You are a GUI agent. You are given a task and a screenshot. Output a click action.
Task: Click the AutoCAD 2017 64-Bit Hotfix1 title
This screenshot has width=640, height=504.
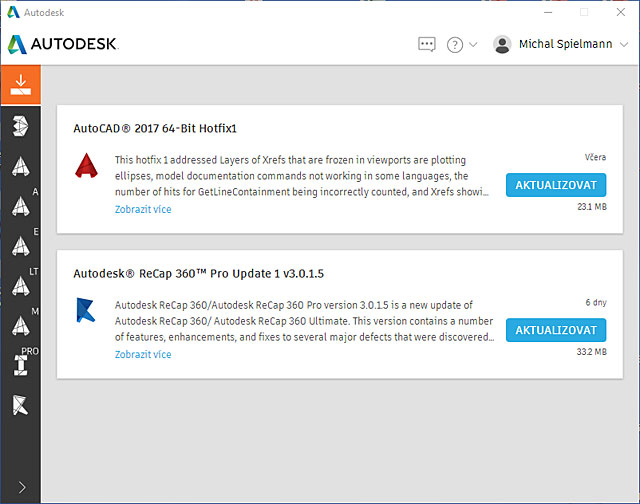click(155, 129)
